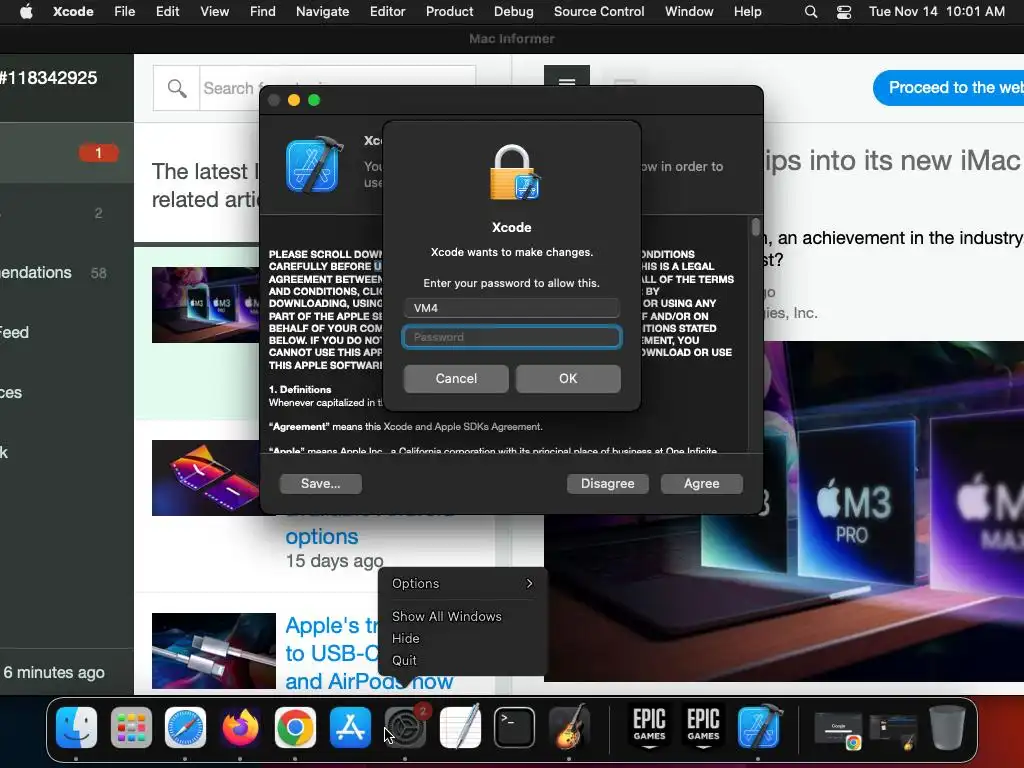
Task: Open Launchpad from the Dock
Action: [131, 727]
